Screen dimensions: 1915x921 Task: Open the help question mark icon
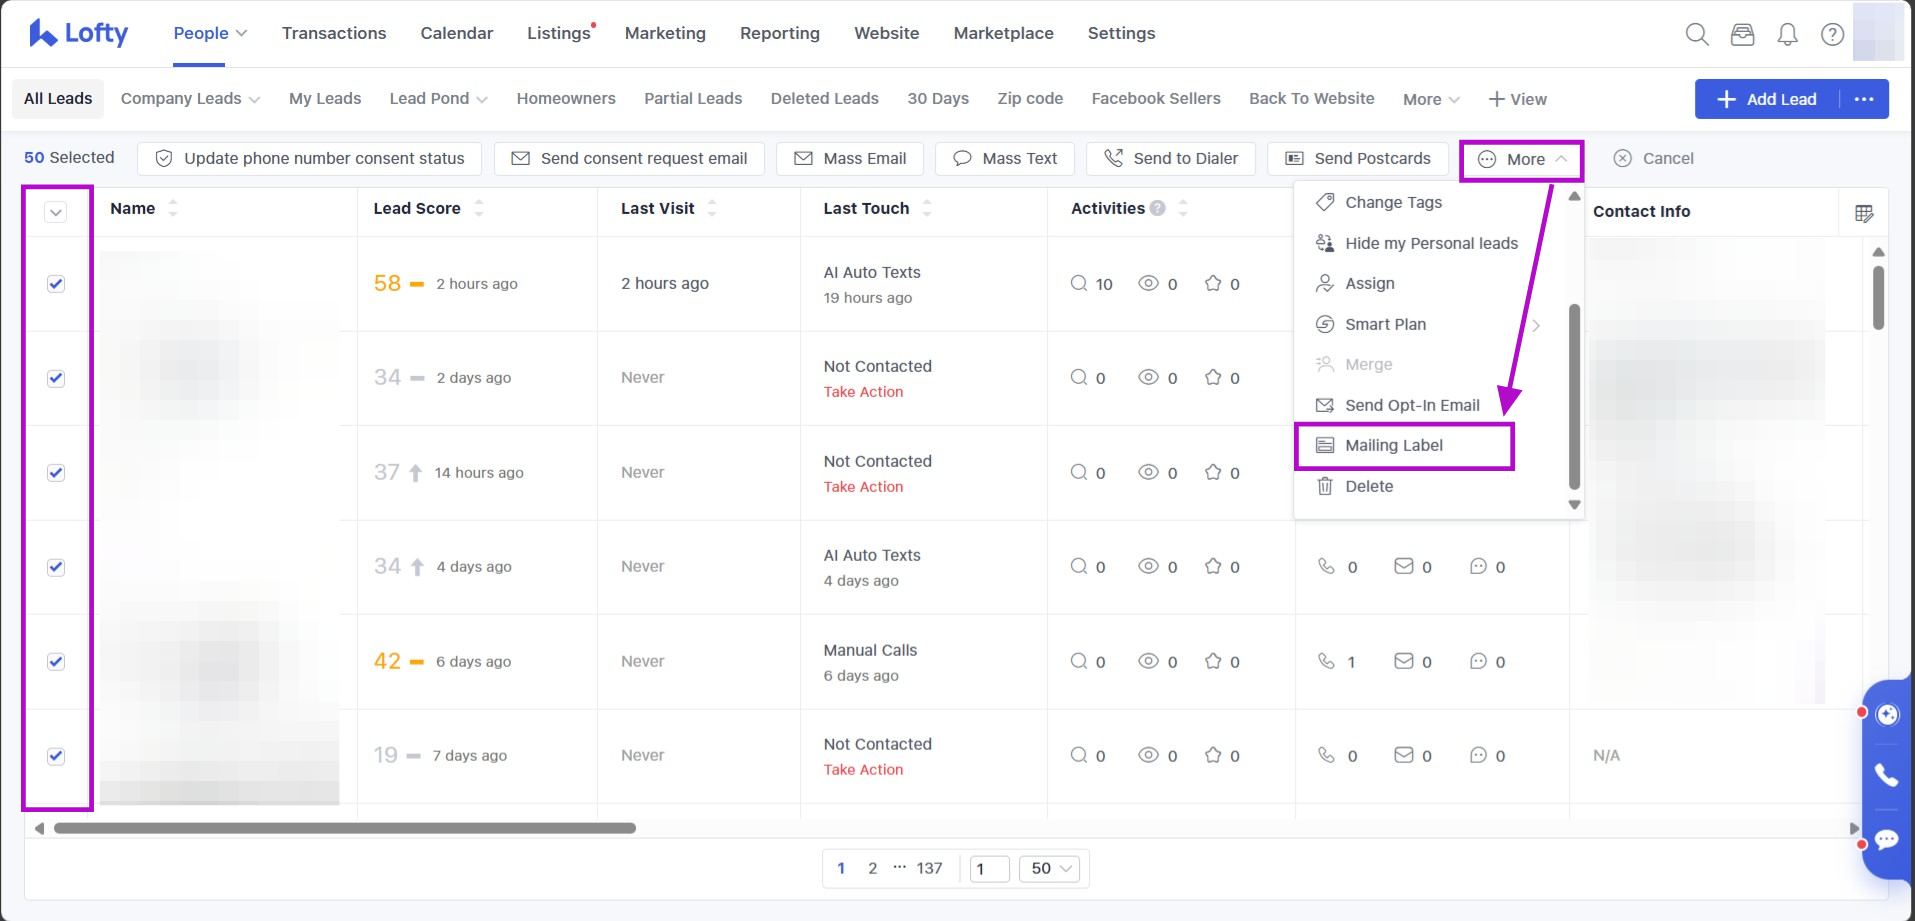(x=1832, y=34)
